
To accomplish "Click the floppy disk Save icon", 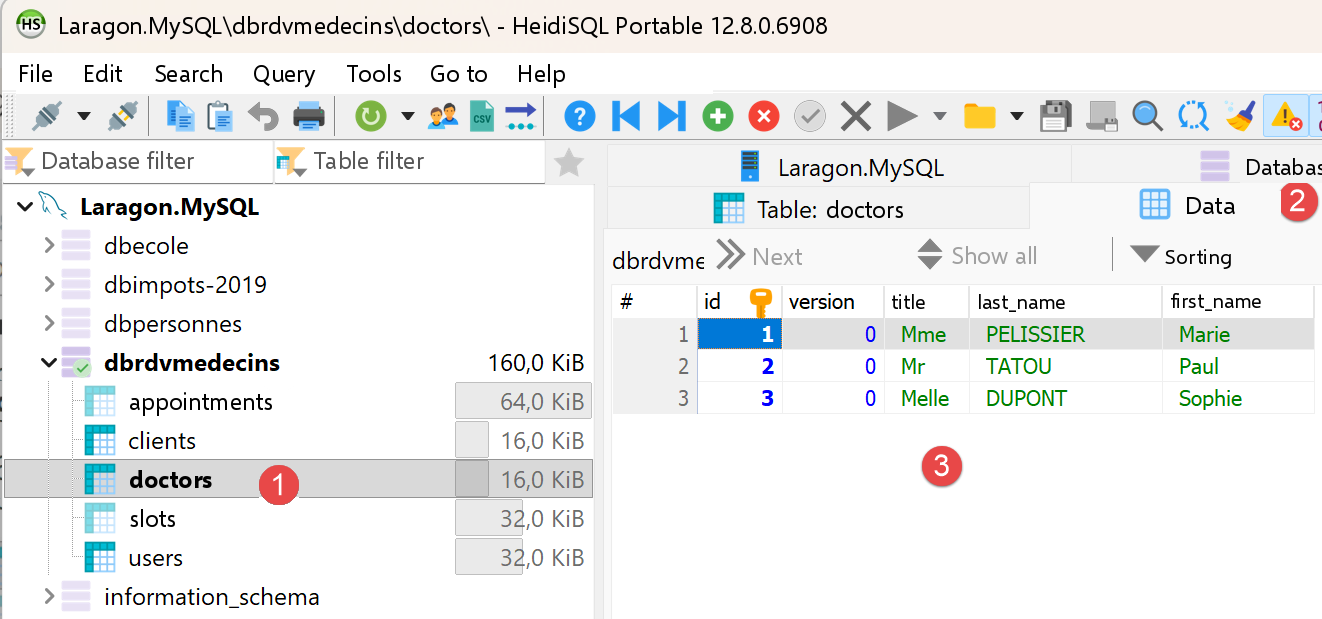I will tap(1056, 116).
